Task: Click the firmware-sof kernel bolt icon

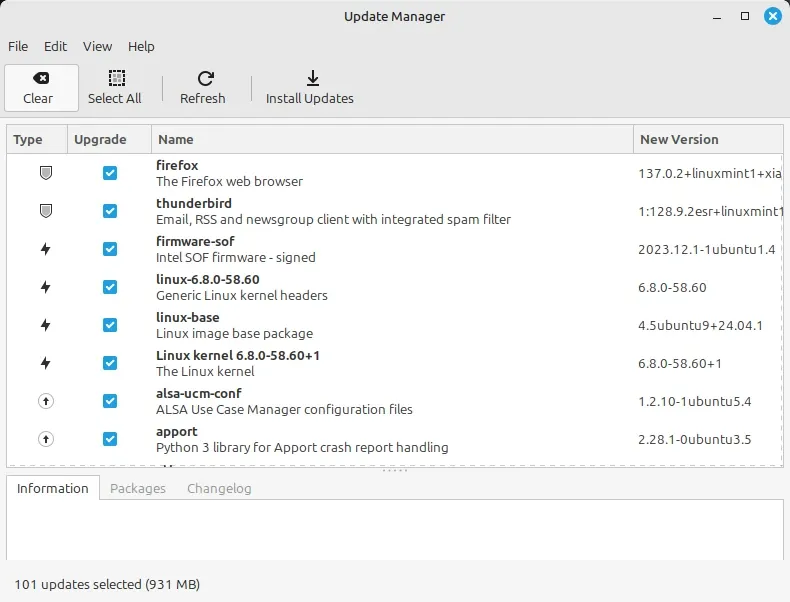Action: (x=46, y=249)
